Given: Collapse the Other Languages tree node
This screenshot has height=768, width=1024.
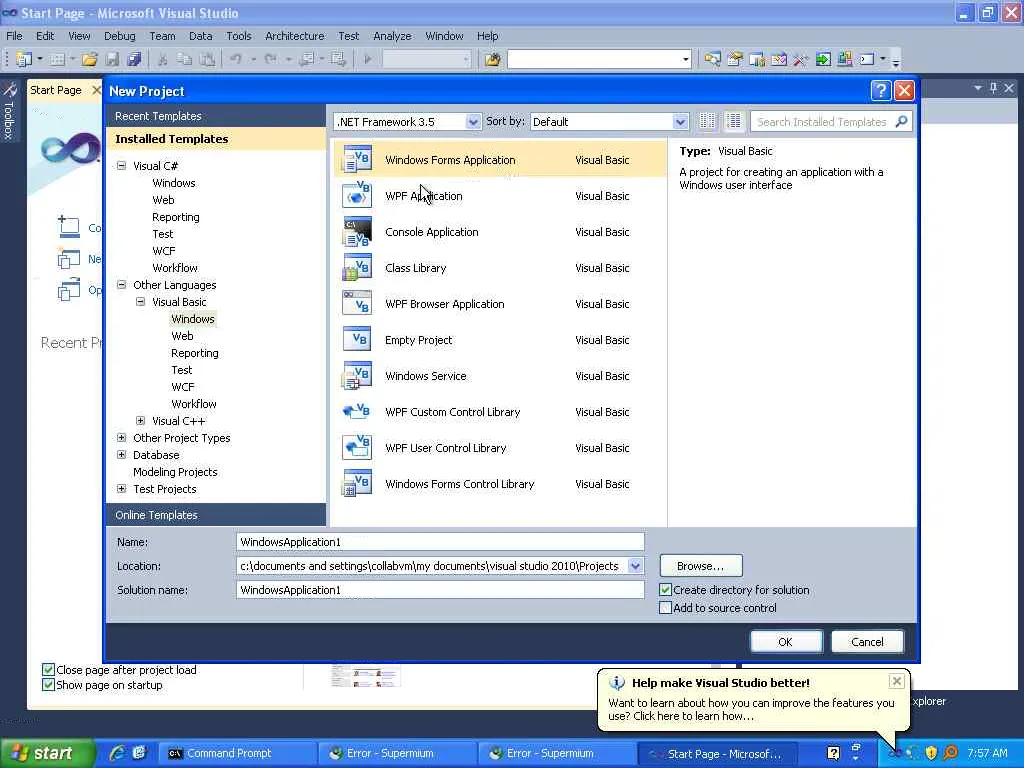Looking at the screenshot, I should coord(121,284).
